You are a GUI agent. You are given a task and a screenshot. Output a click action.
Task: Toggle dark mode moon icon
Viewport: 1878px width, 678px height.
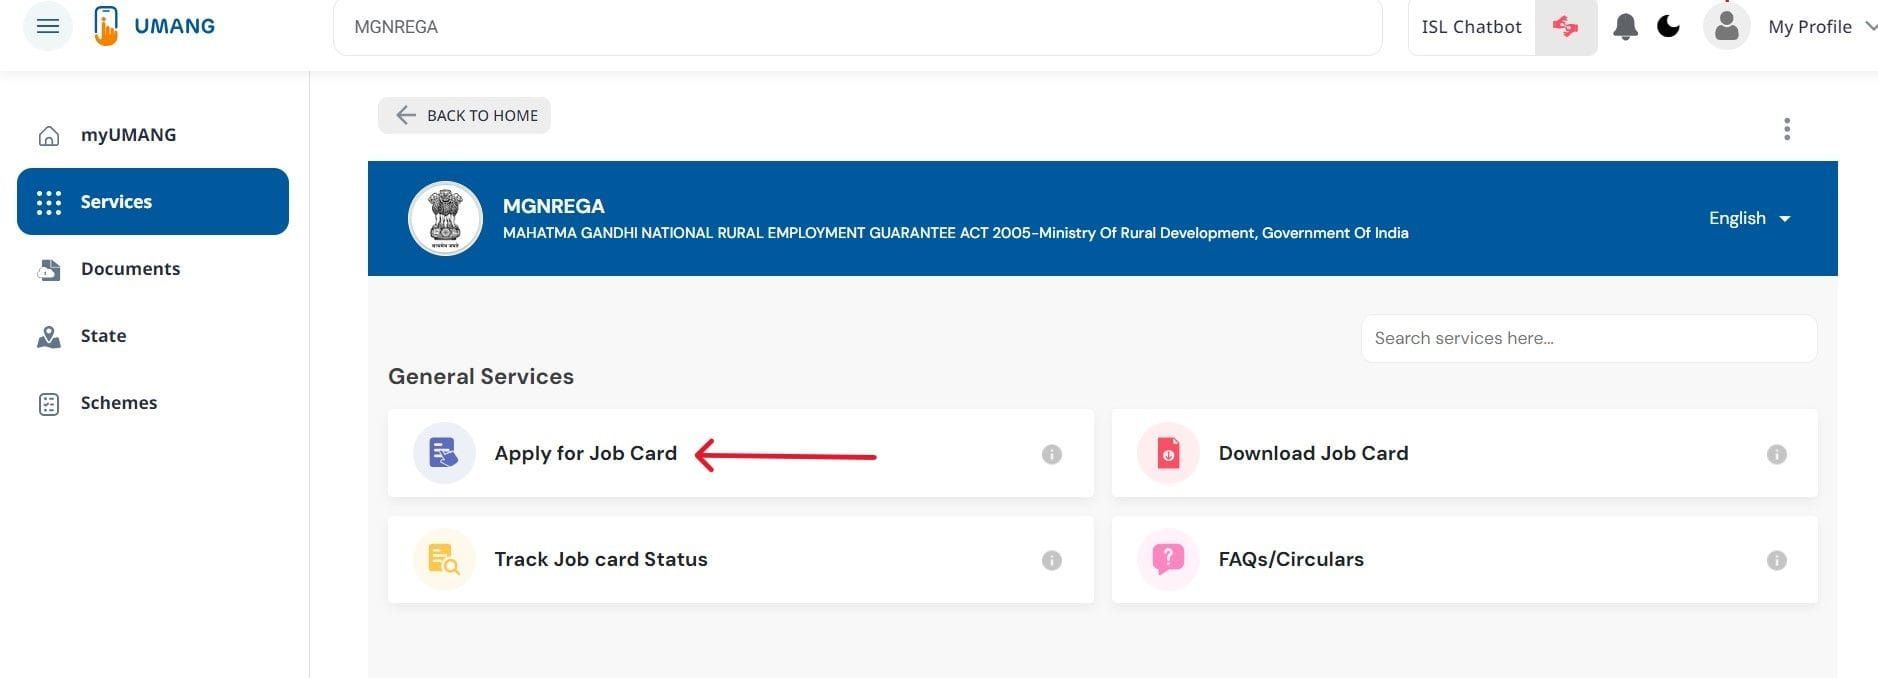1668,27
